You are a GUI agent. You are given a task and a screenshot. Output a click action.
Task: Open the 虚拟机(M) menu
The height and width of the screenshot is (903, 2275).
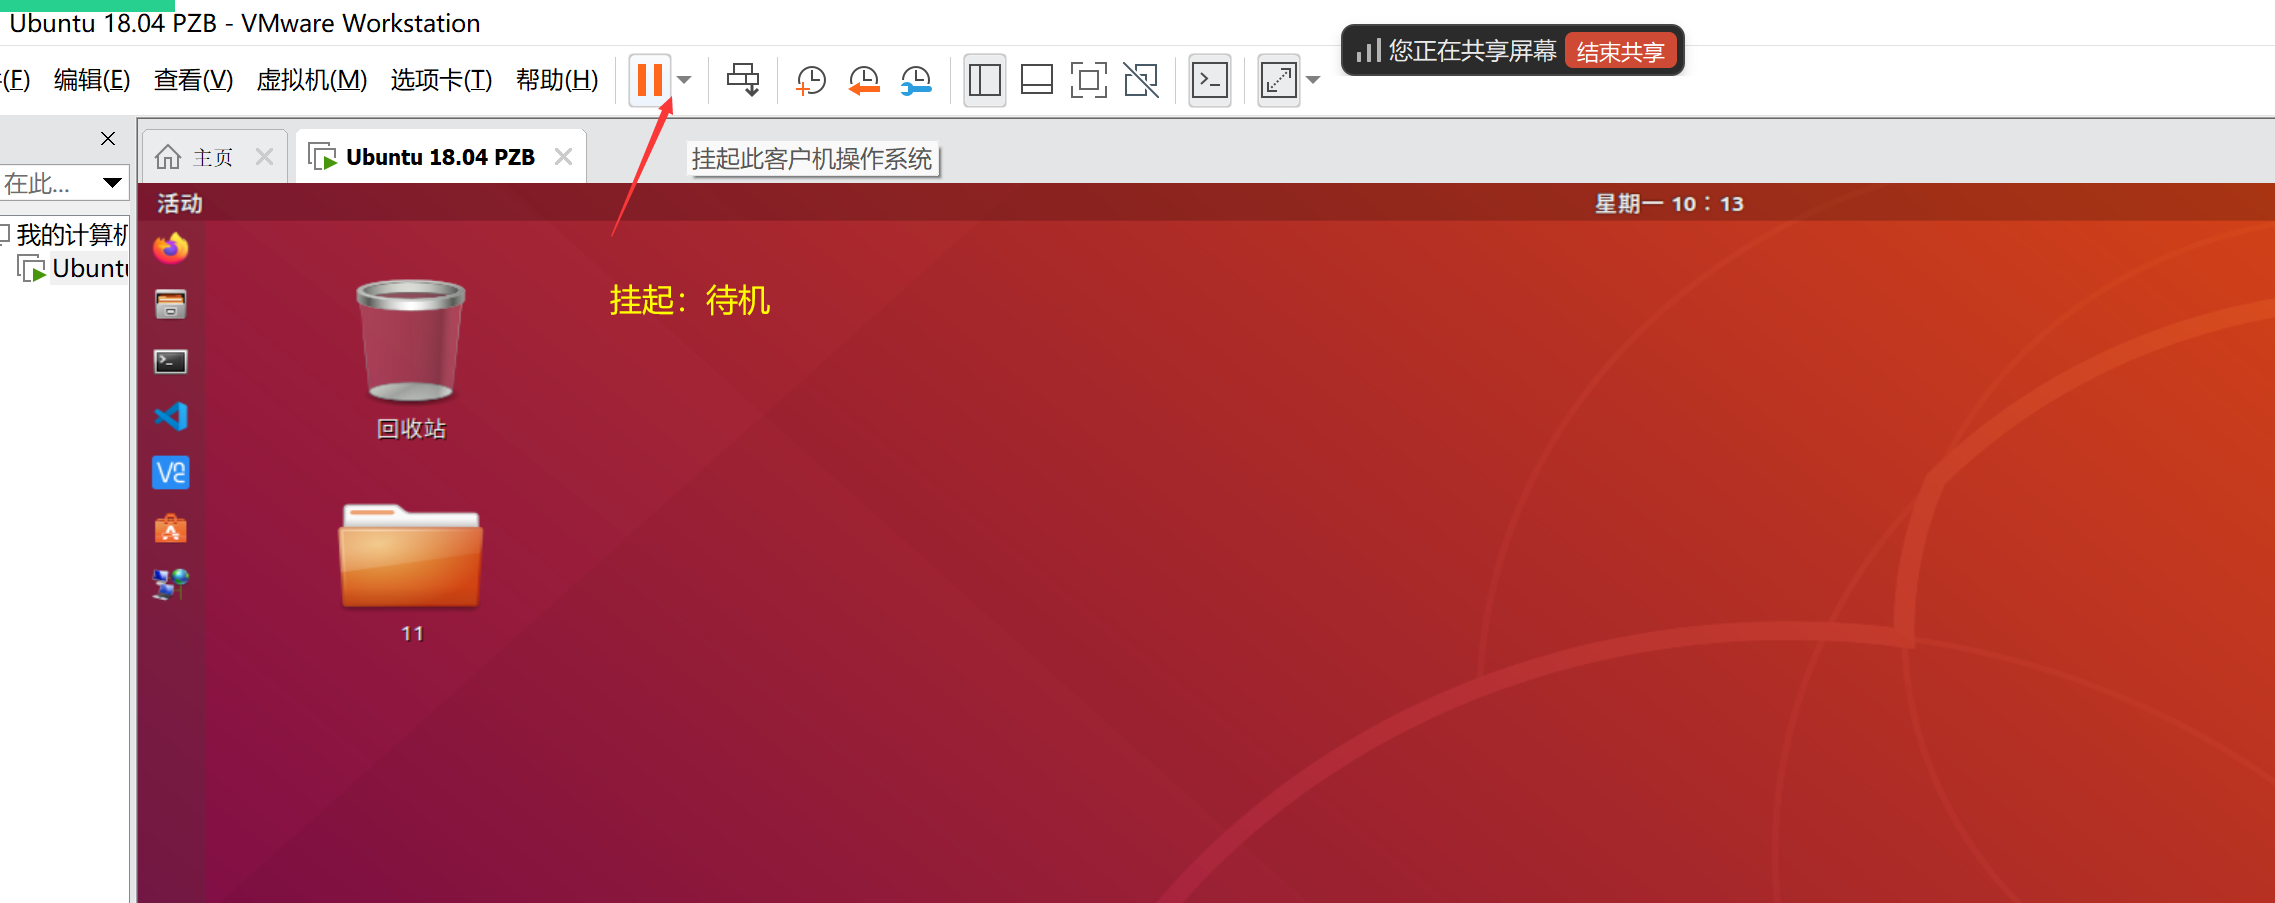(x=312, y=80)
